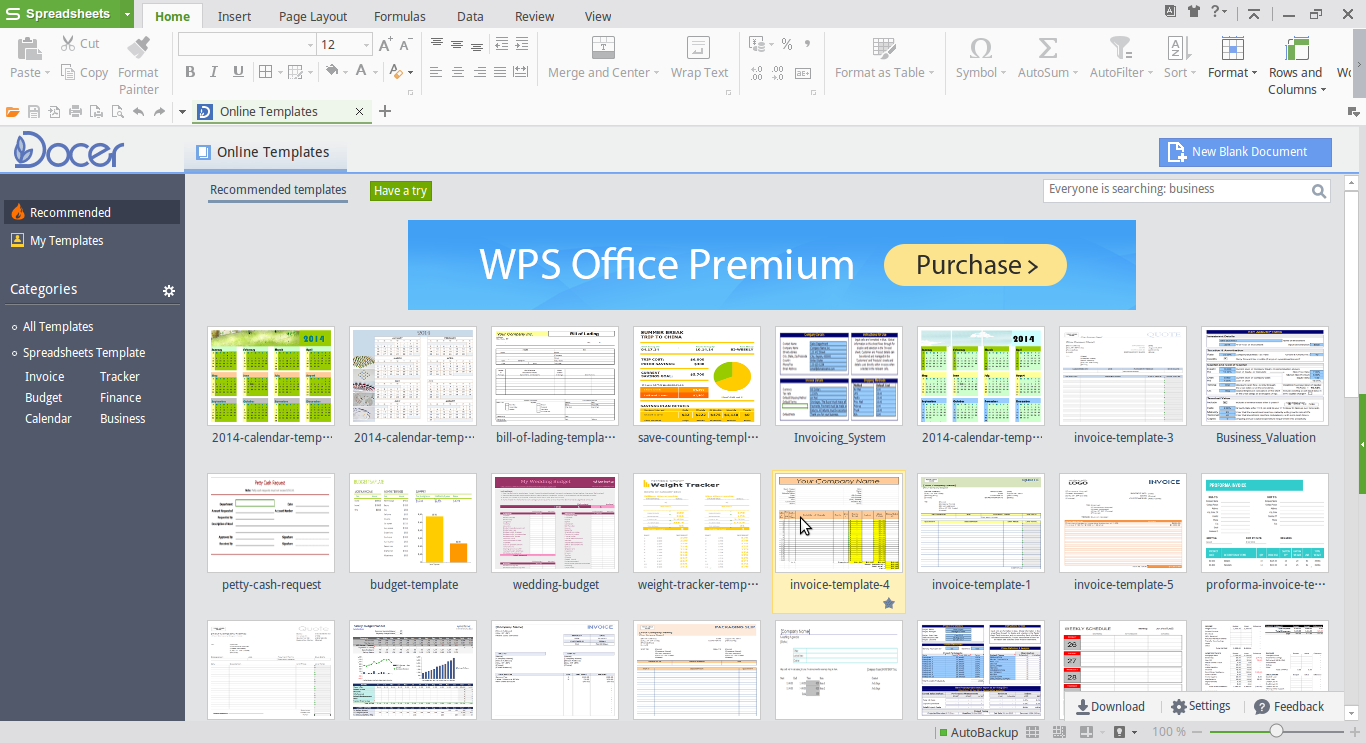Click the font color letter A icon

362,71
